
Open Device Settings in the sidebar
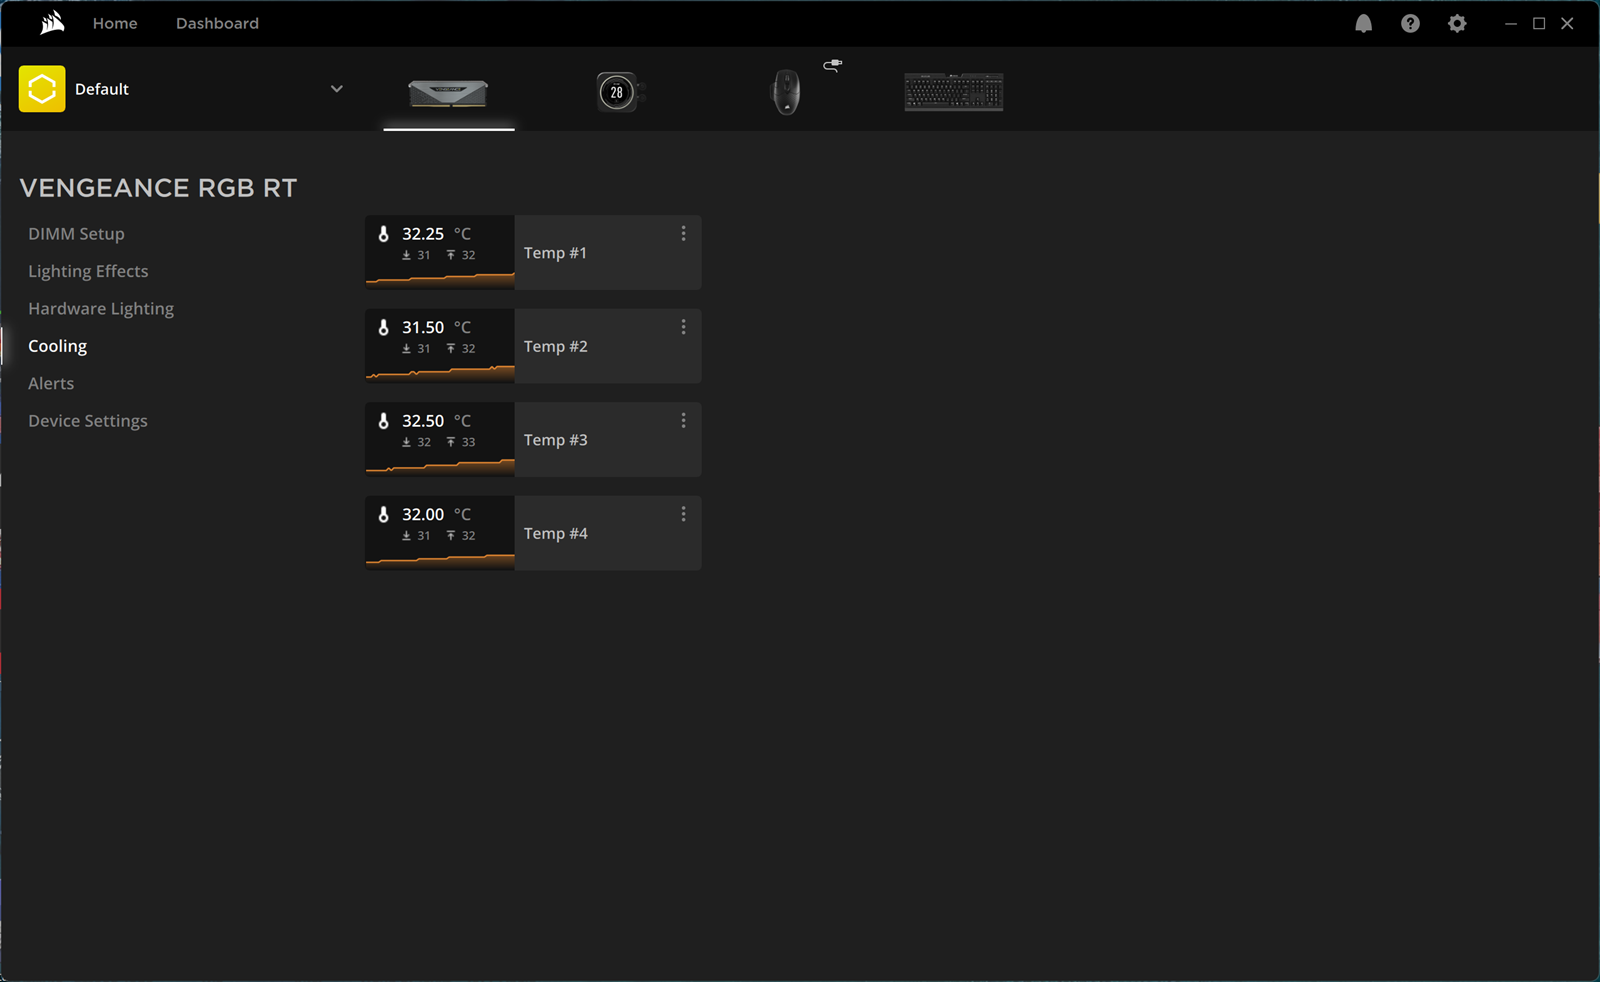[88, 421]
